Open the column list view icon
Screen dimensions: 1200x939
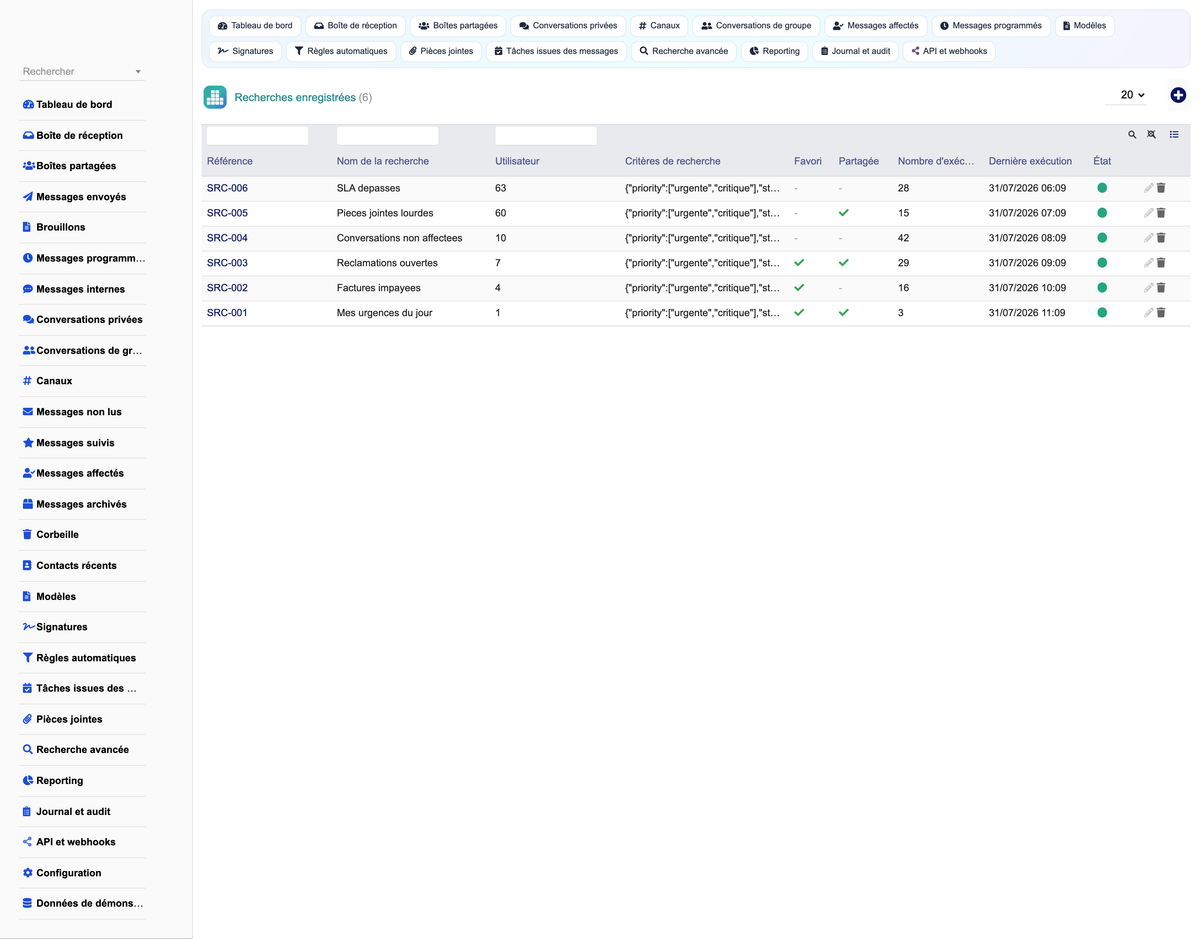pos(1174,135)
